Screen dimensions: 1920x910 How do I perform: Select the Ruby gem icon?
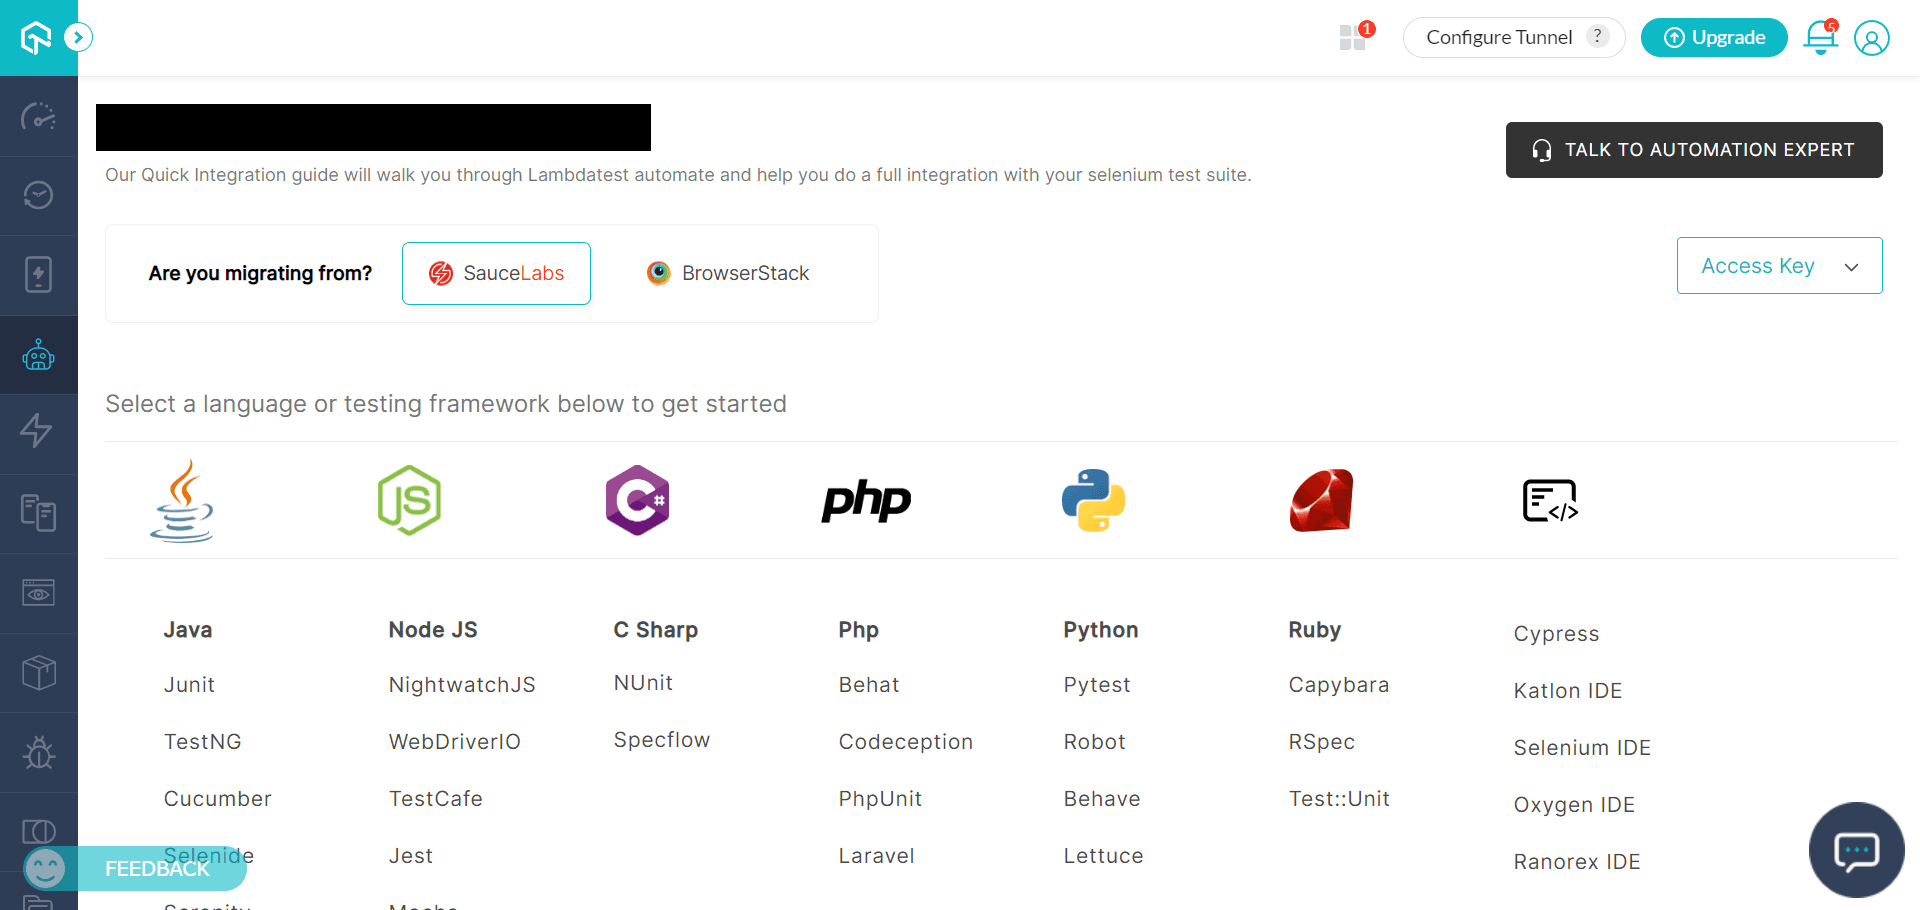[1321, 501]
